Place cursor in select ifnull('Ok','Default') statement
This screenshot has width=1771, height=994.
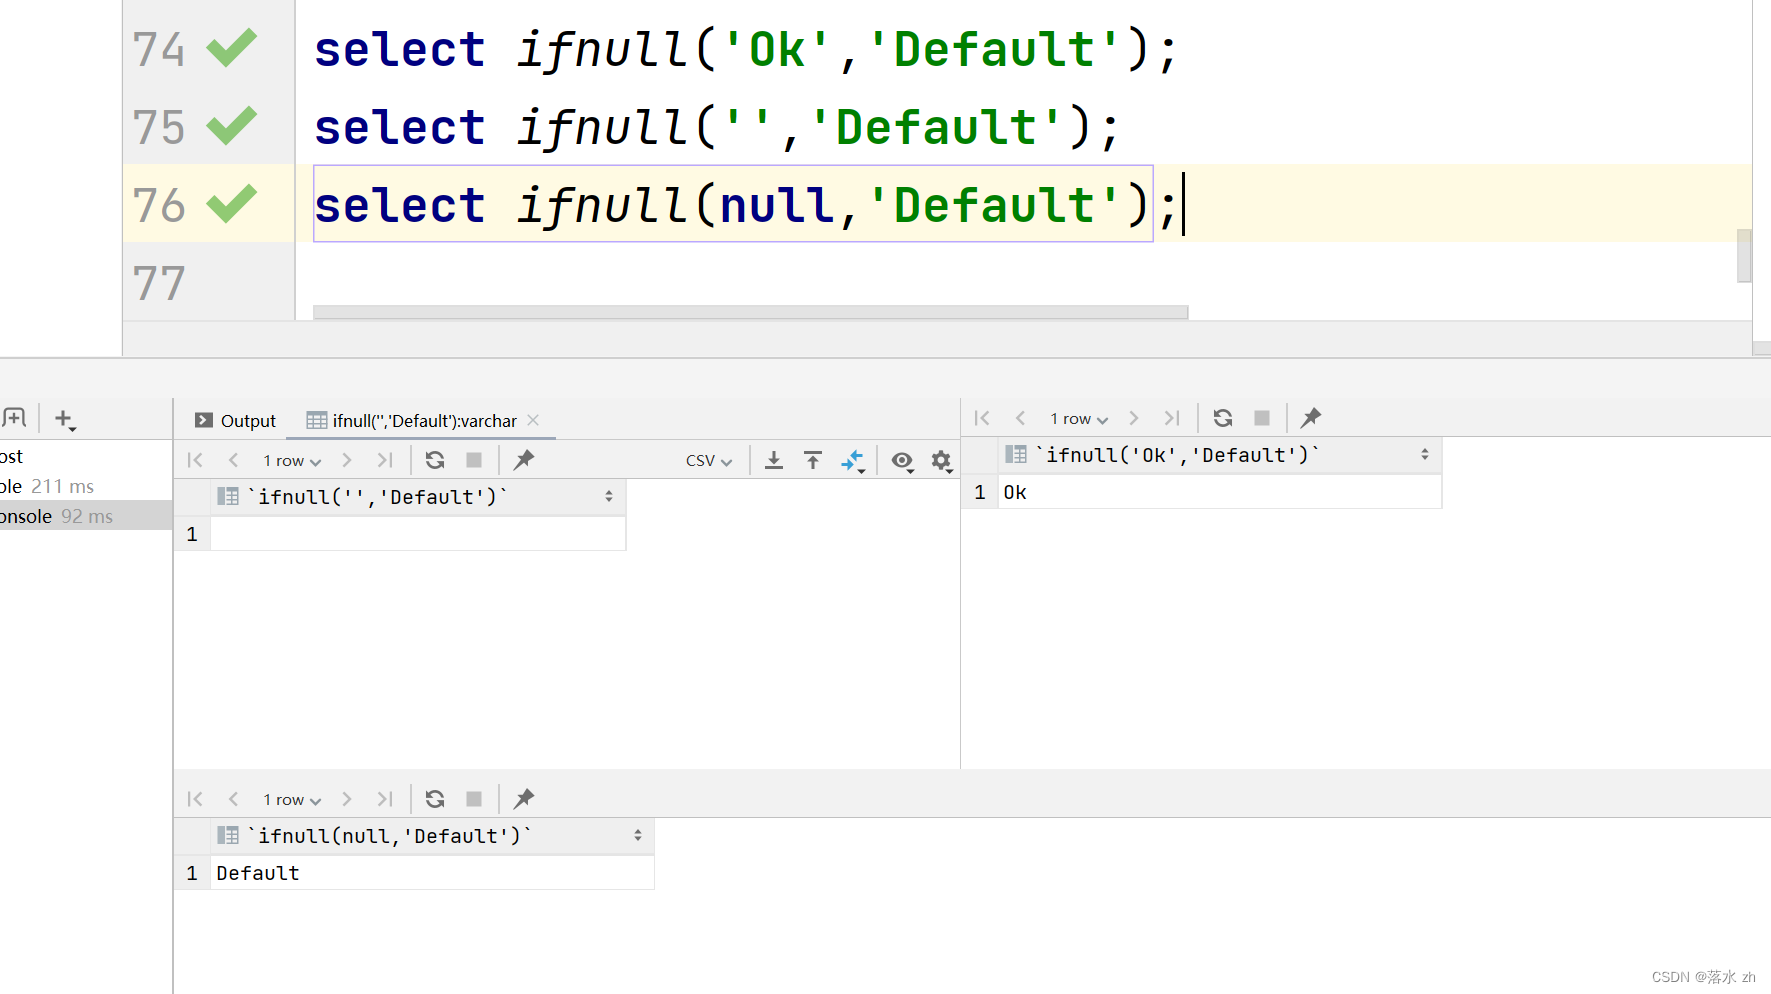pos(745,49)
